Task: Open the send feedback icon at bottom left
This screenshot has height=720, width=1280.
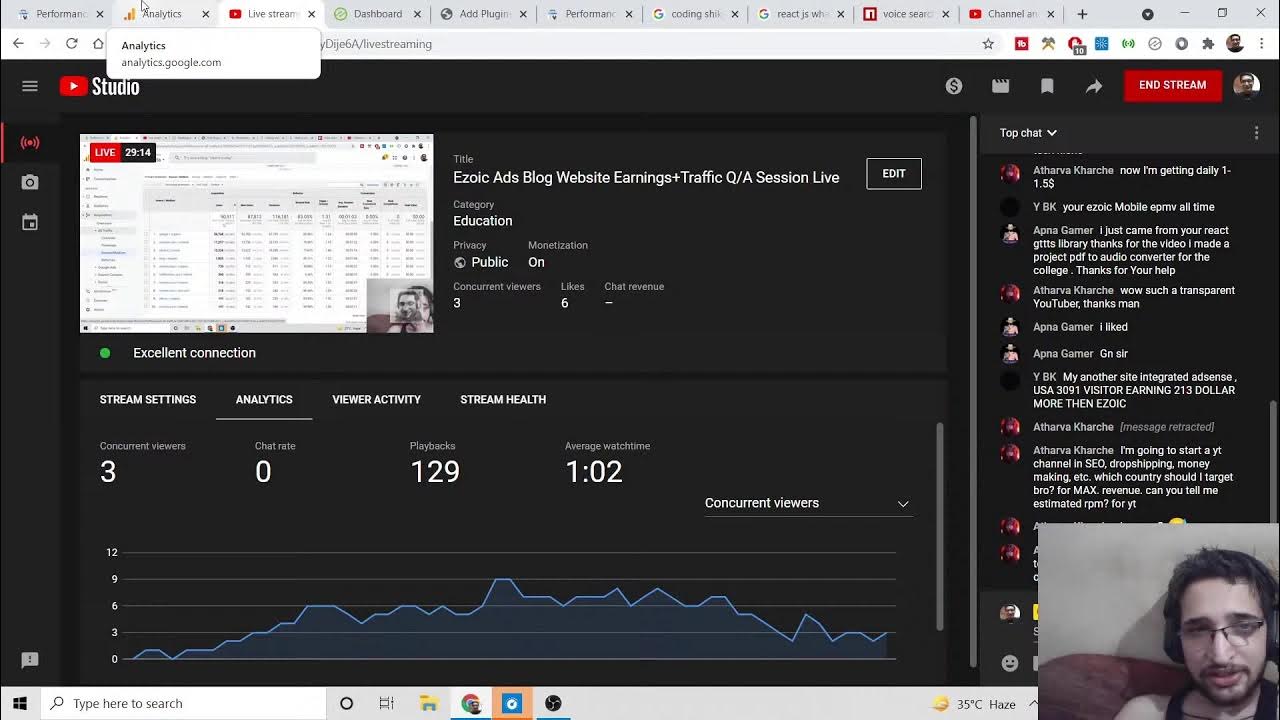Action: (30, 660)
